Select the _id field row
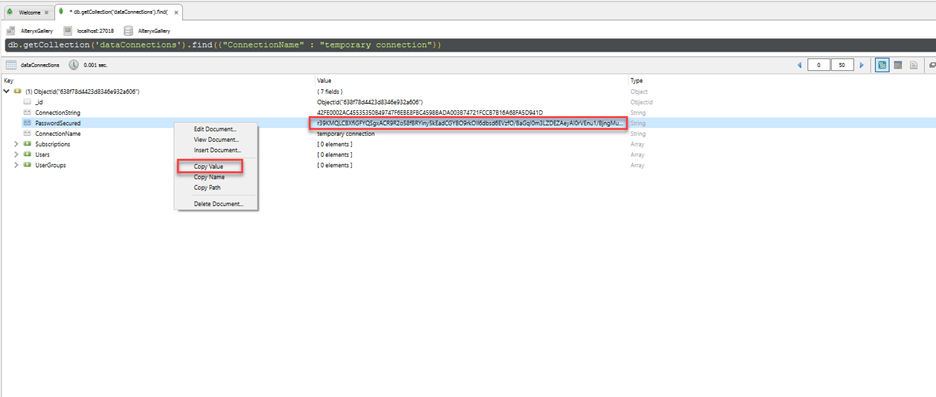936x397 pixels. [468, 102]
